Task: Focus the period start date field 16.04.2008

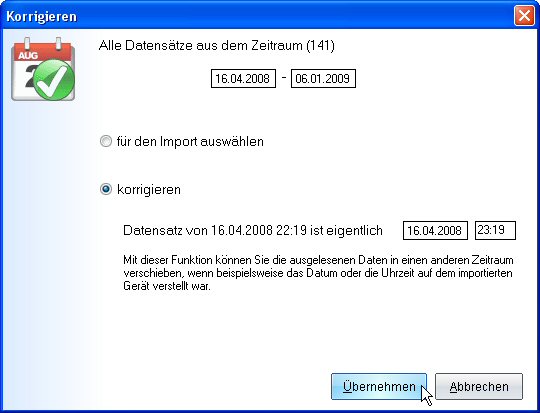Action: (x=243, y=79)
